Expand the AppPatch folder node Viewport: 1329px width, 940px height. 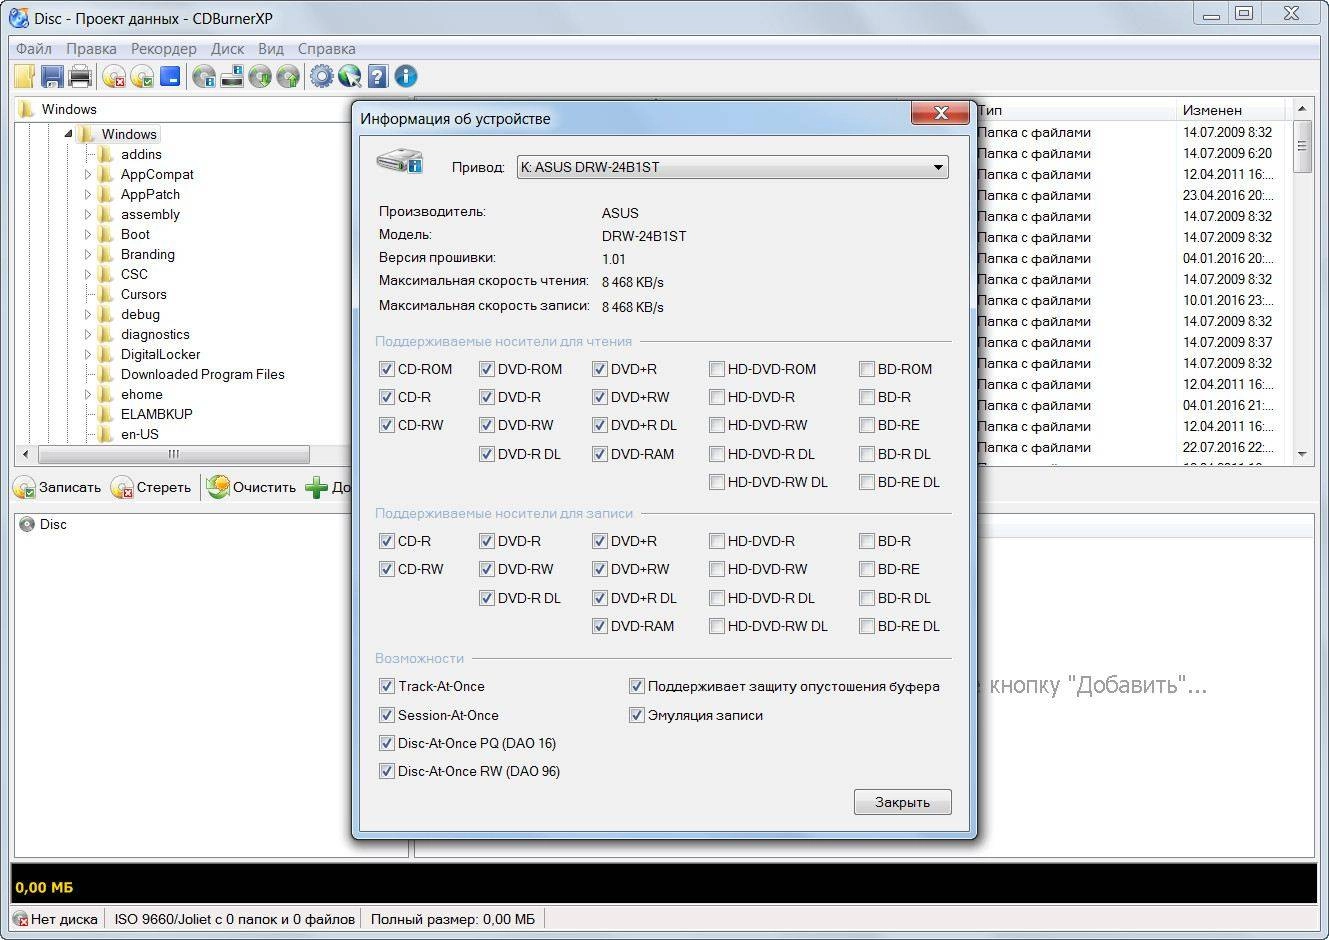[x=88, y=194]
